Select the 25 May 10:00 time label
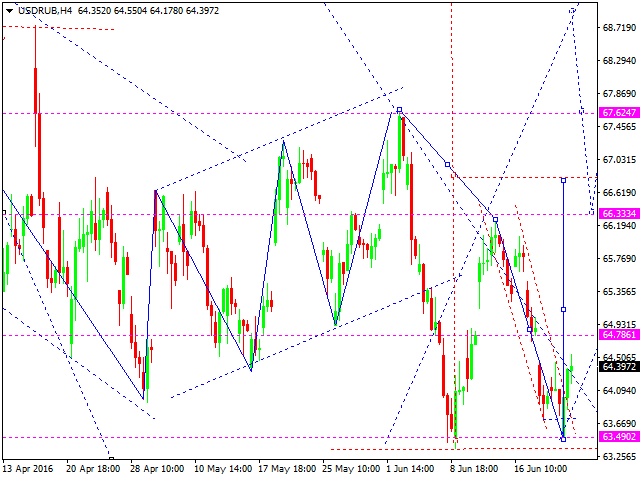This screenshot has width=640, height=480. point(351,469)
